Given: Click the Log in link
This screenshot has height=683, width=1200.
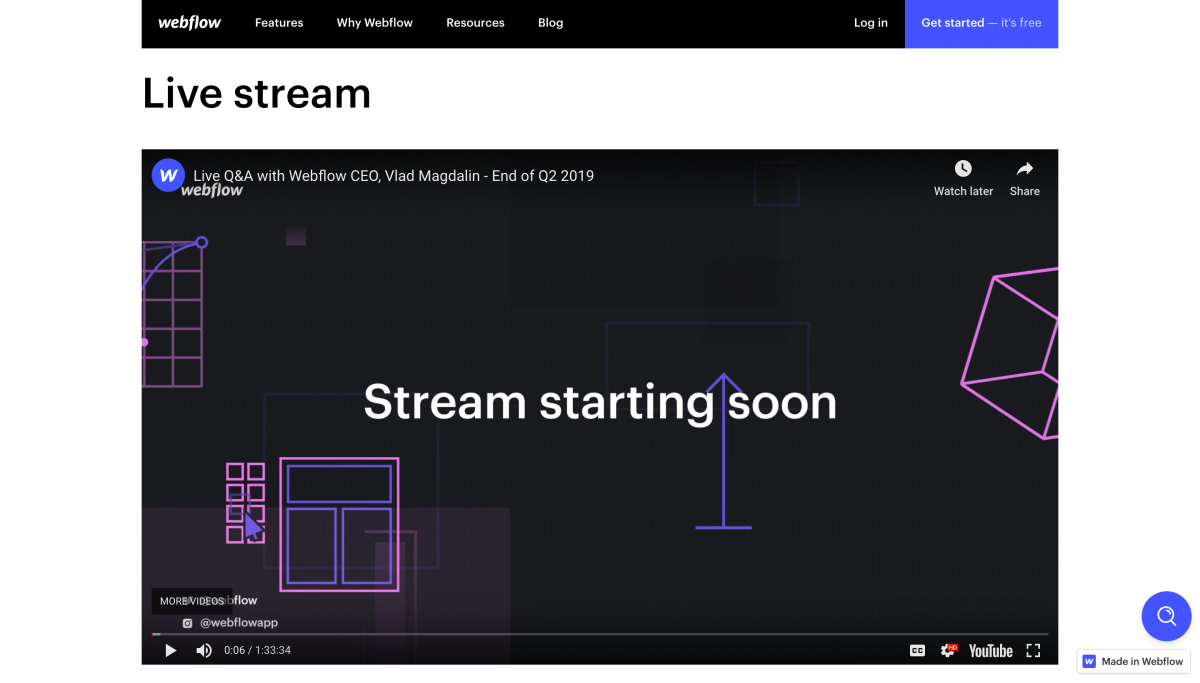Looking at the screenshot, I should pos(870,23).
